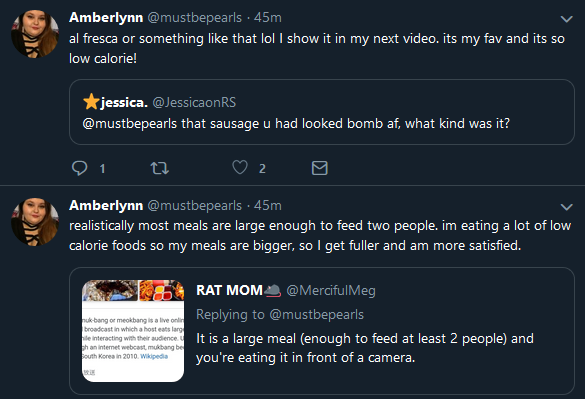Open Amberlynn's avatar on the first tweet
The width and height of the screenshot is (585, 399).
pyautogui.click(x=35, y=34)
